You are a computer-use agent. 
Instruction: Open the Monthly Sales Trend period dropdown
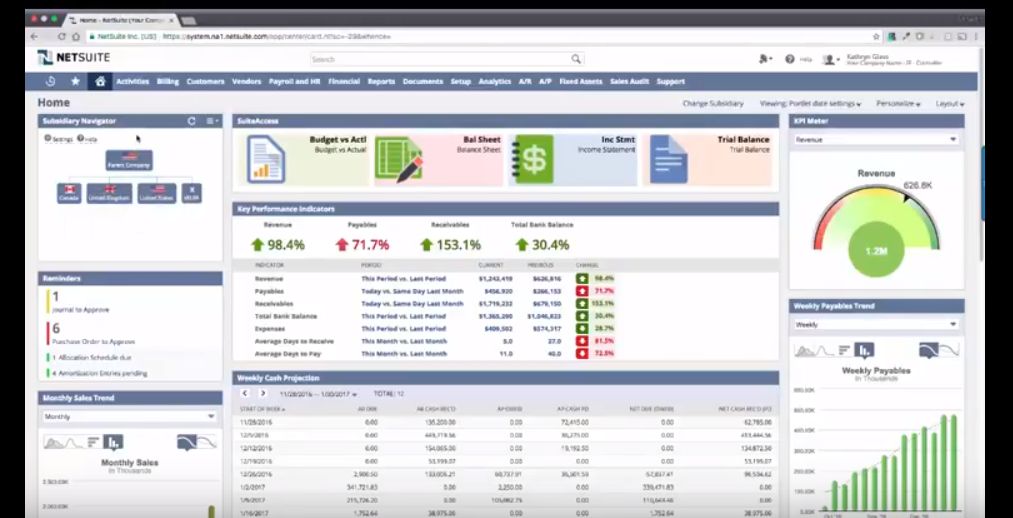click(x=129, y=416)
